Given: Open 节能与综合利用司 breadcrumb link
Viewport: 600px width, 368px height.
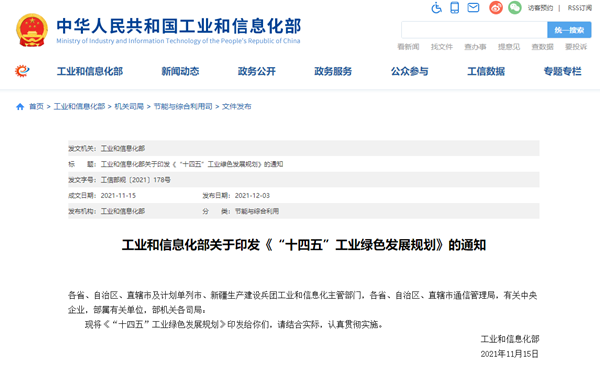Looking at the screenshot, I should tap(183, 106).
